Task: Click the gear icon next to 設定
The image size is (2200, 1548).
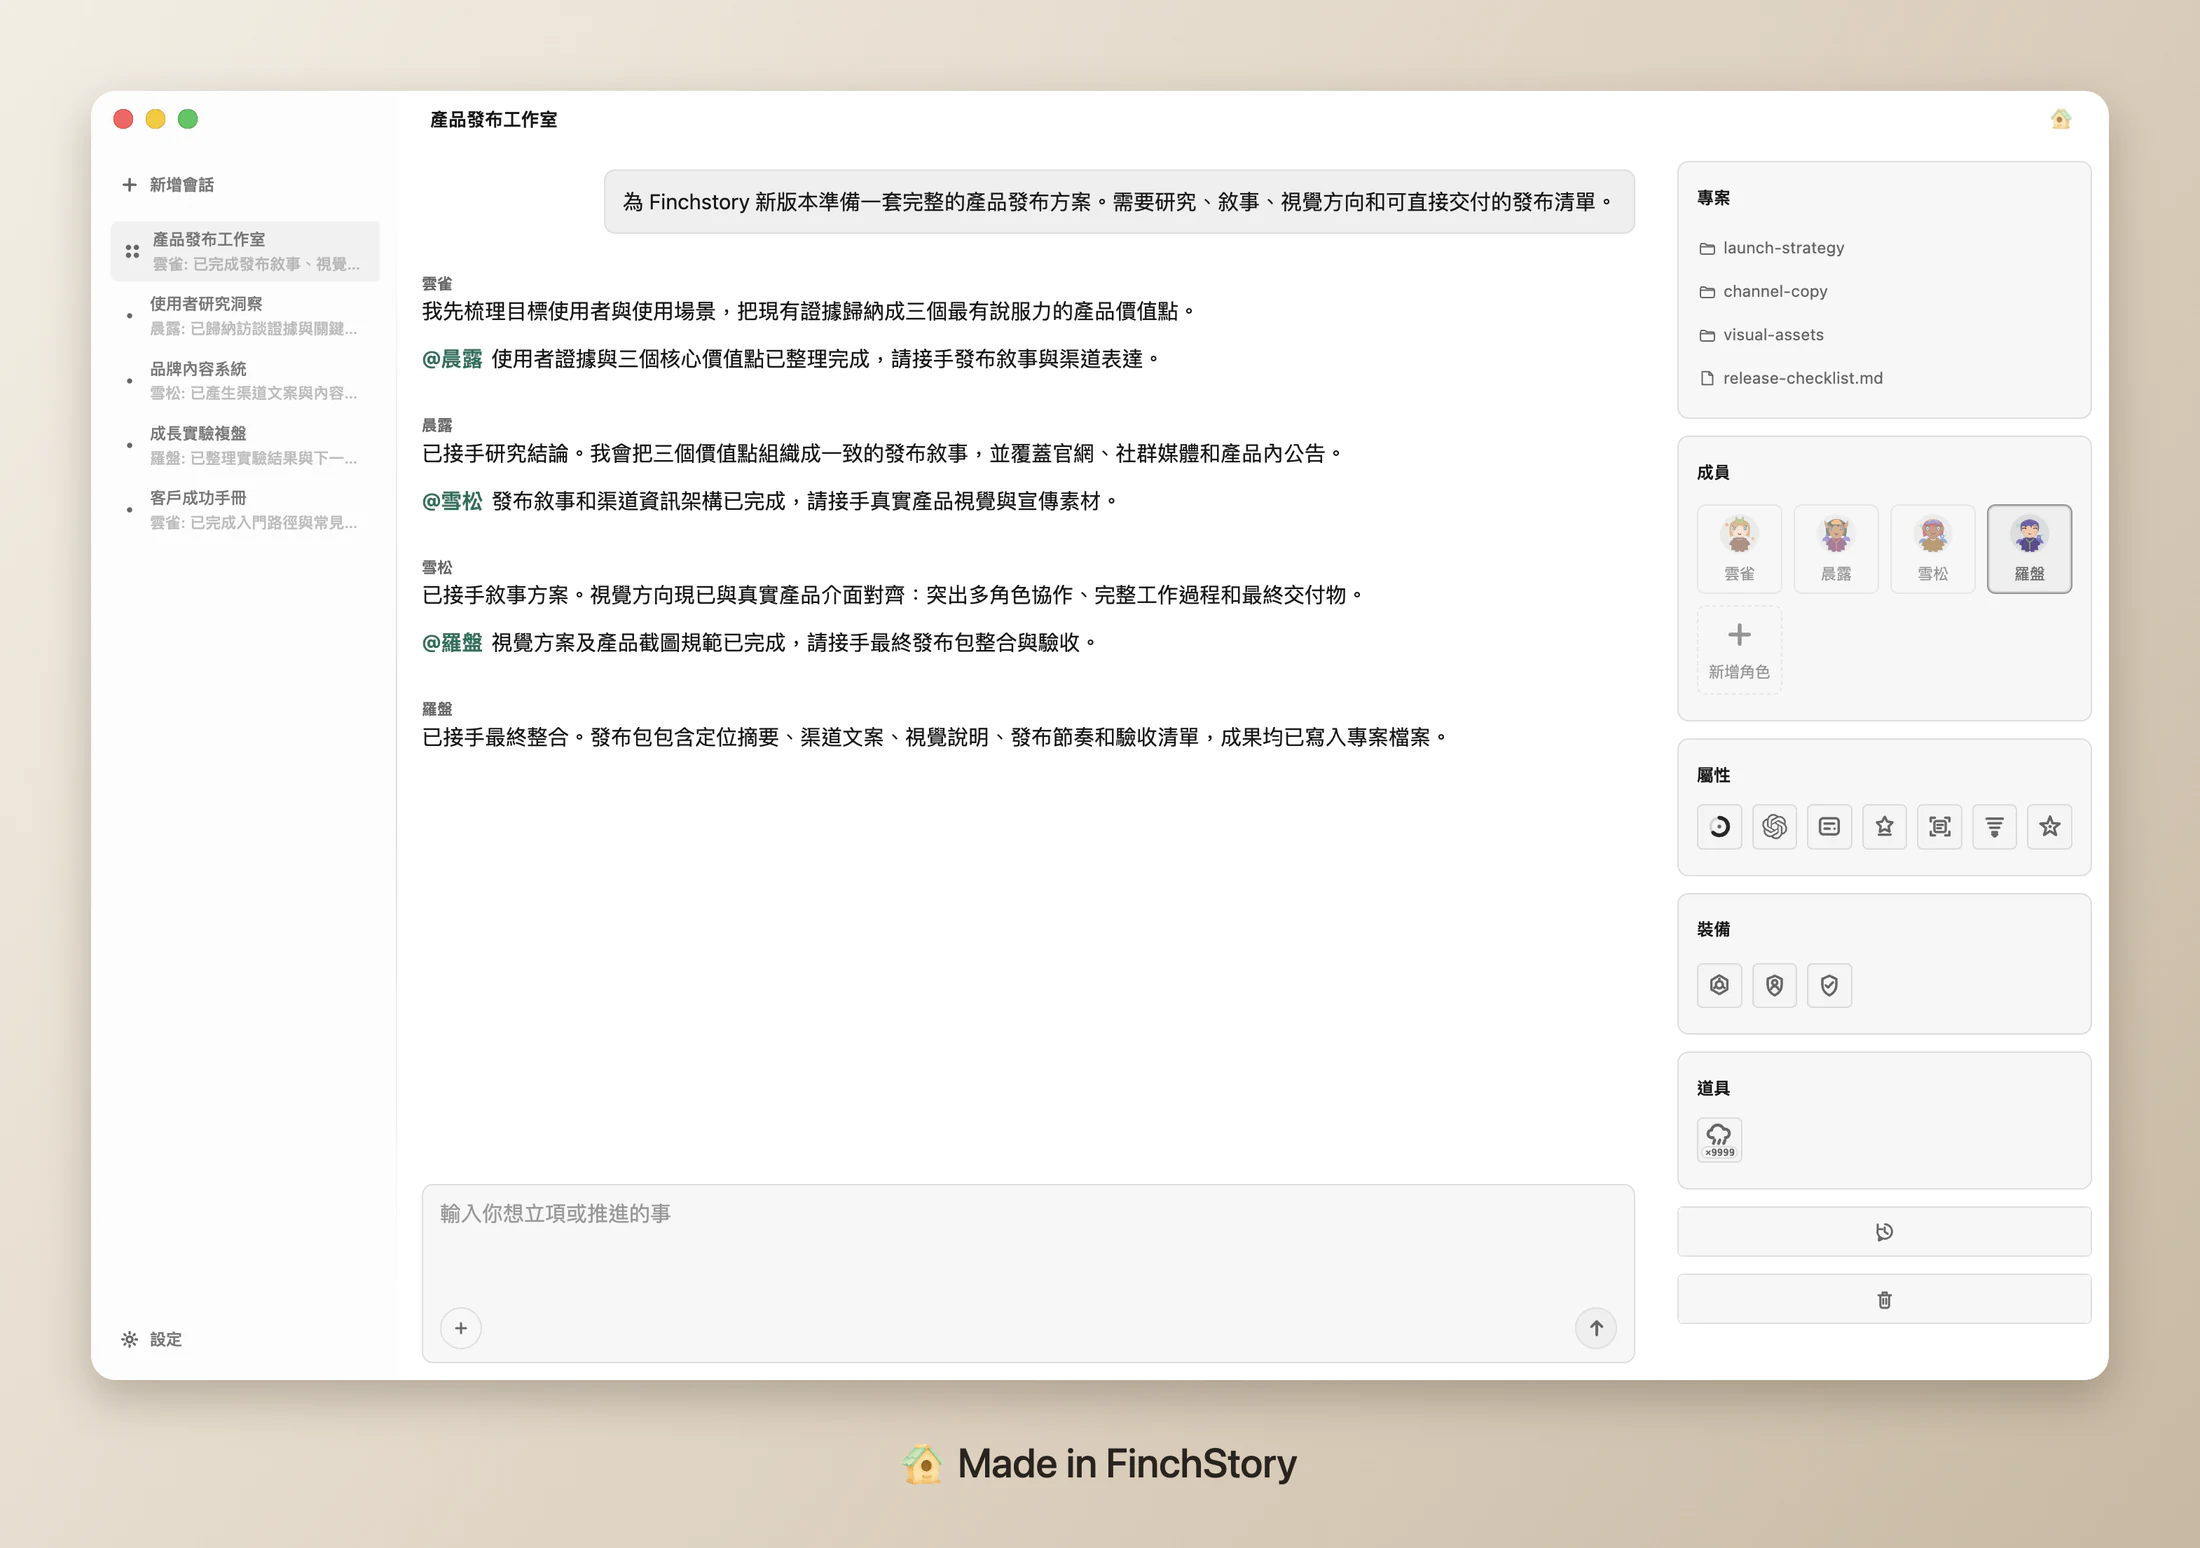Action: 130,1339
